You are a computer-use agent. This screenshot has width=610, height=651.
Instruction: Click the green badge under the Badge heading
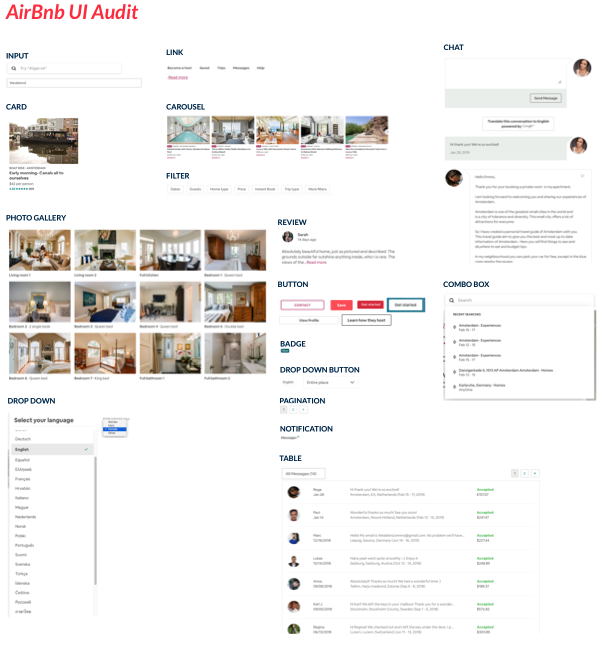click(x=285, y=351)
